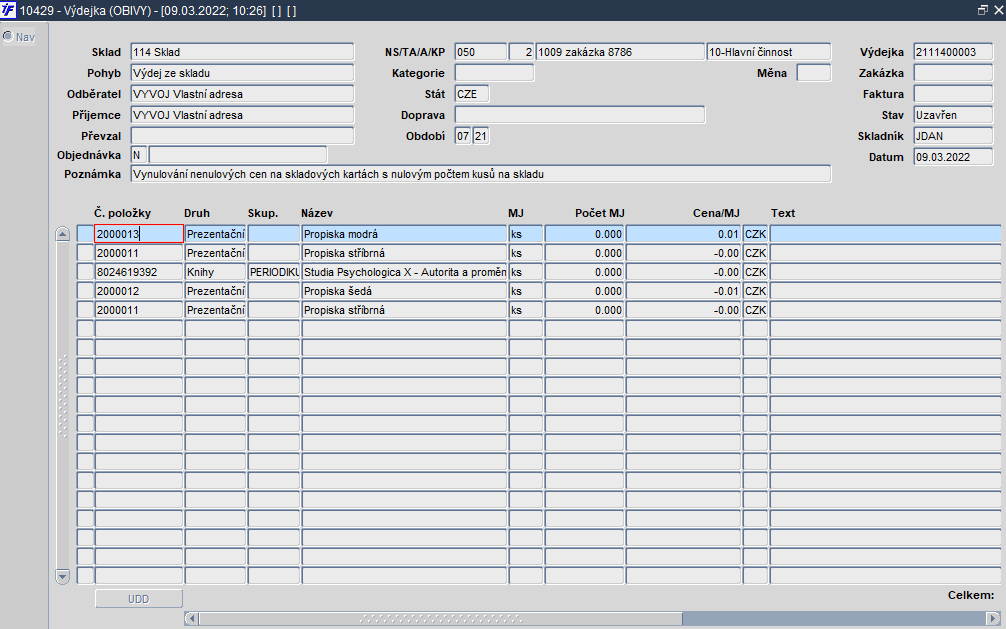Click the row selector of Propiska modrá row

point(85,234)
